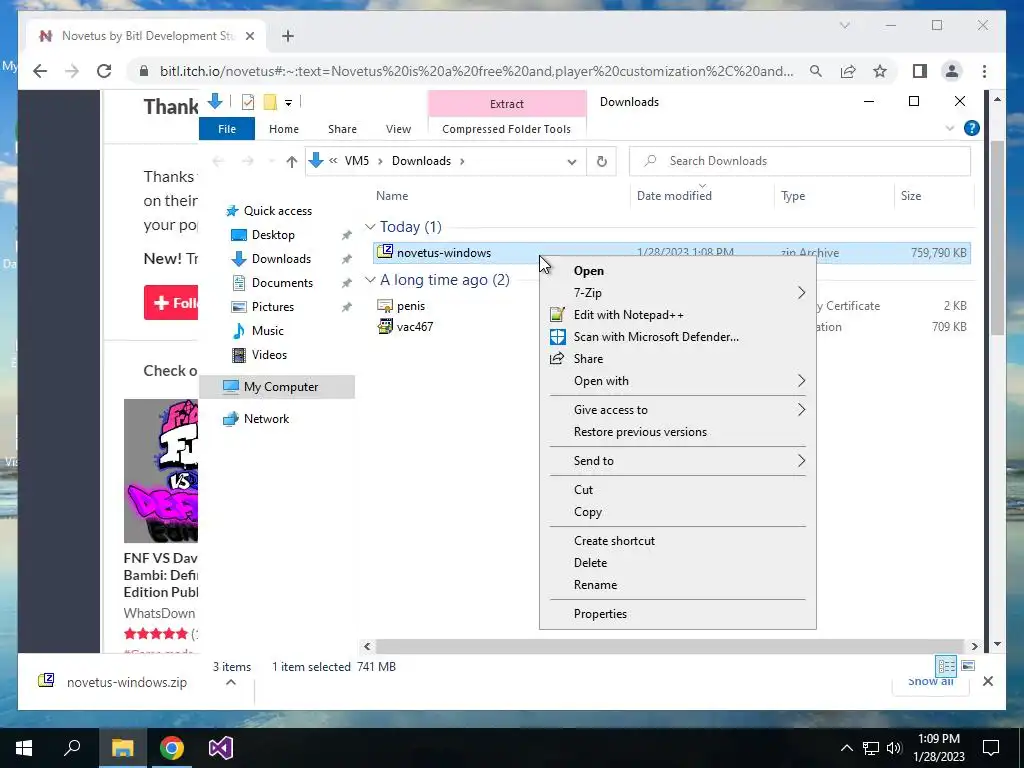Bookmark this page with the star icon

pyautogui.click(x=880, y=71)
